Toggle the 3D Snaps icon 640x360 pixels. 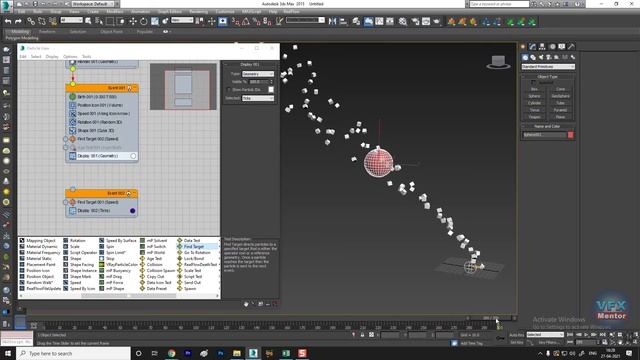pos(236,21)
